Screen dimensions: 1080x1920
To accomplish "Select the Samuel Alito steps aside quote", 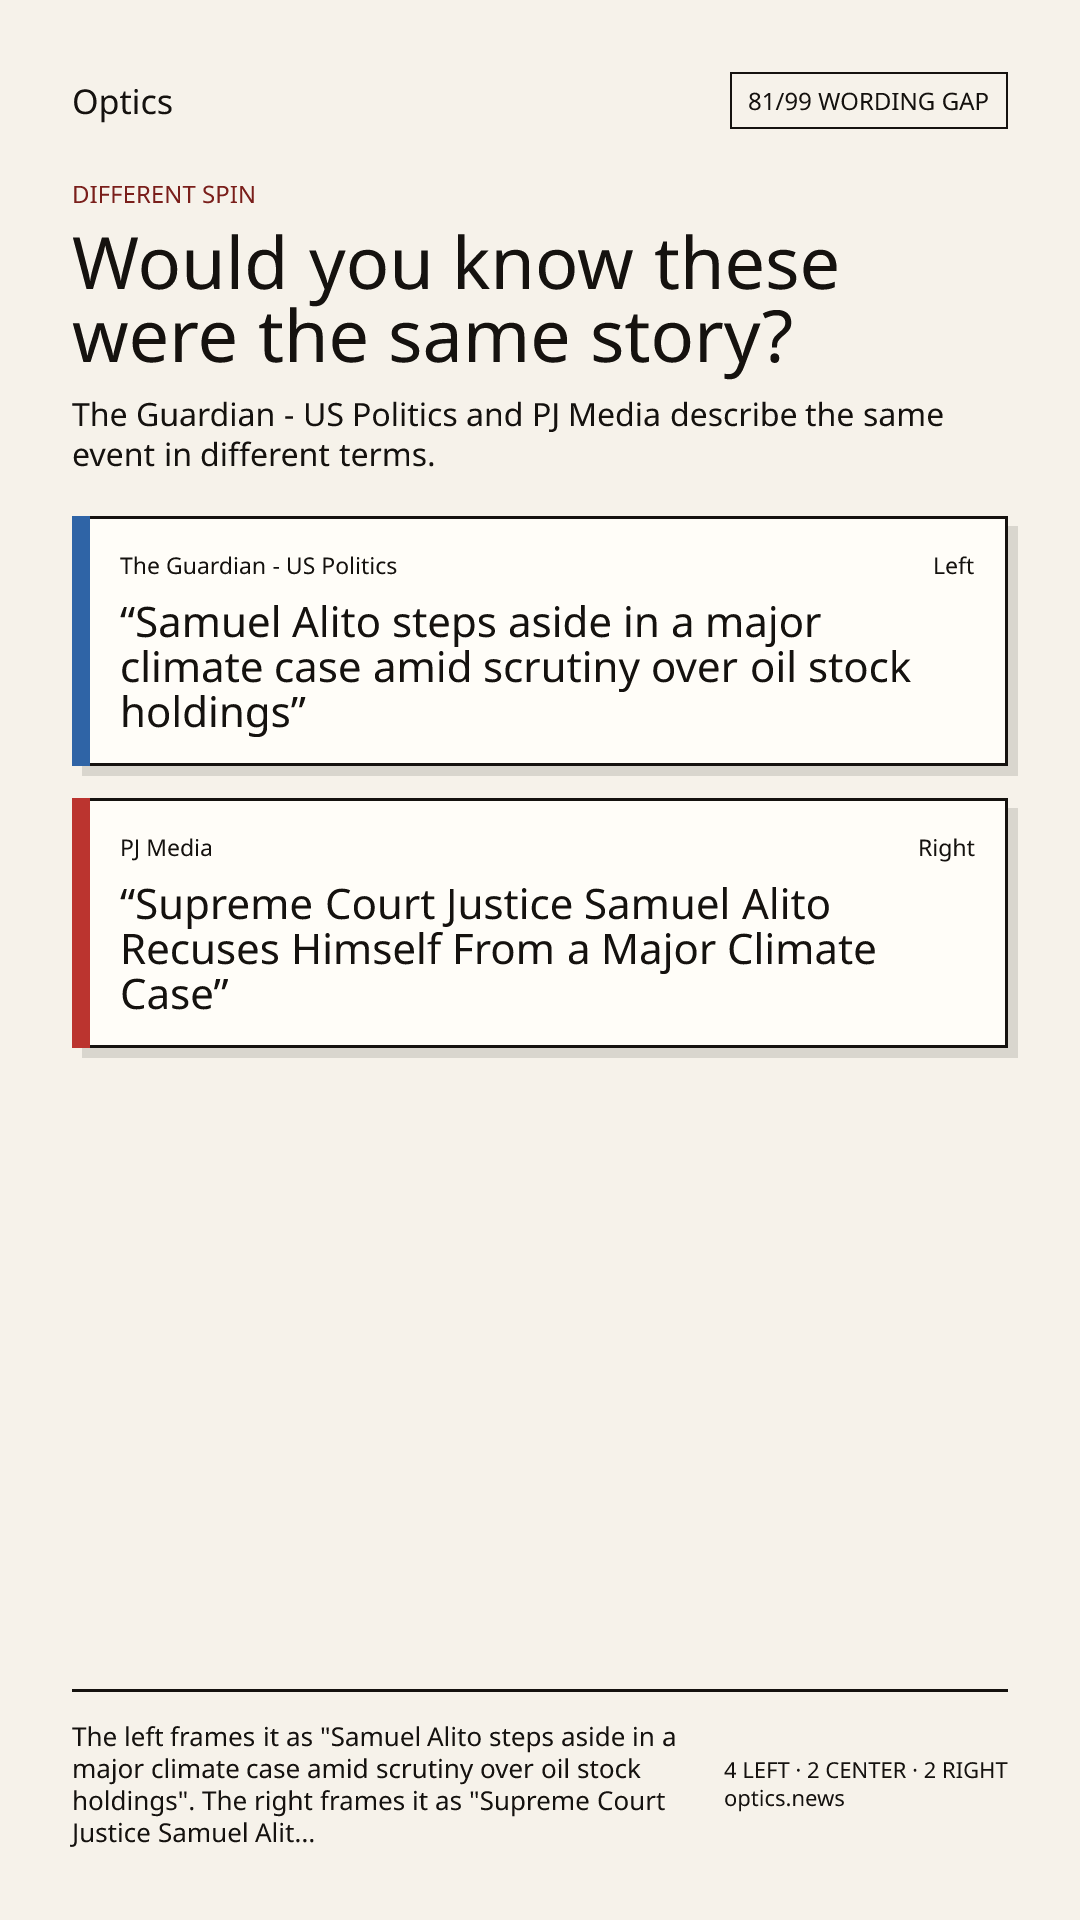I will [x=515, y=667].
